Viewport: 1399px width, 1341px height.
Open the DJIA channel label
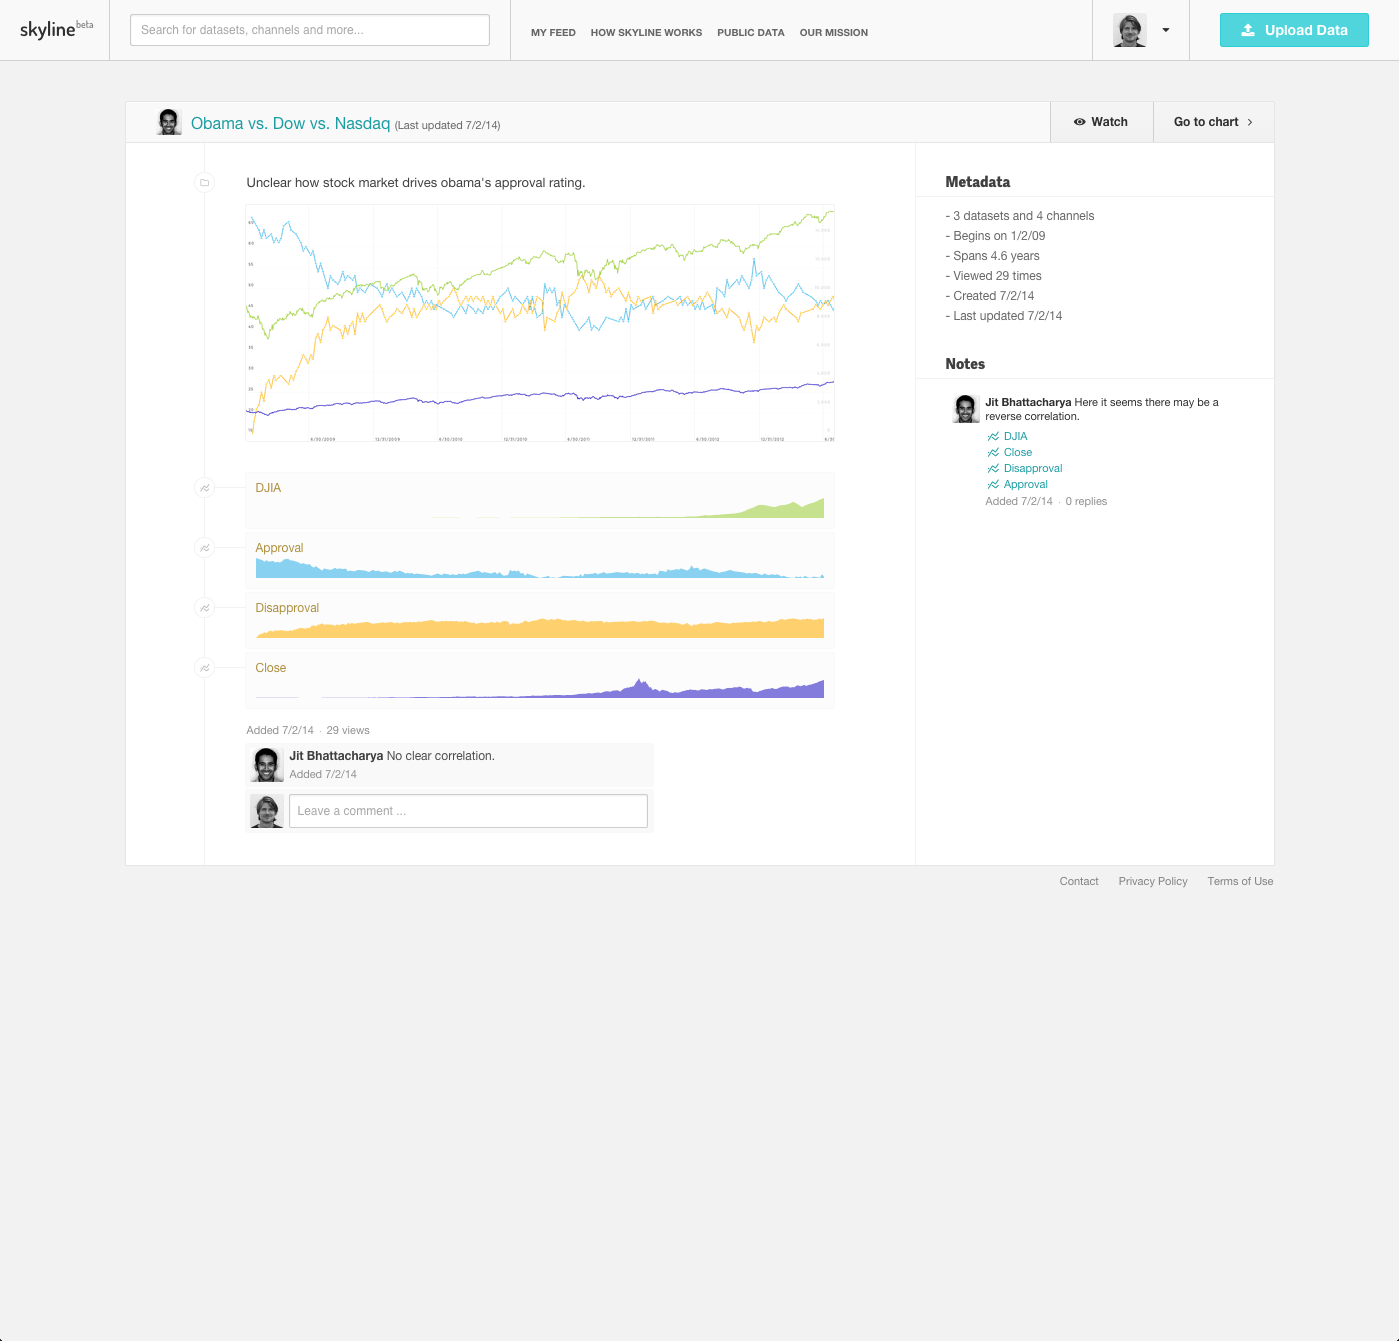click(x=268, y=488)
